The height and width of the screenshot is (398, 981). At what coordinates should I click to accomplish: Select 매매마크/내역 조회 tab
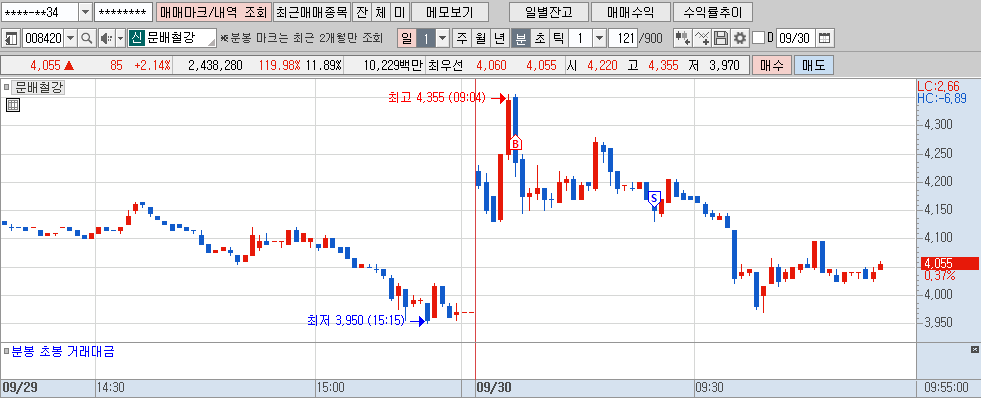click(x=213, y=12)
